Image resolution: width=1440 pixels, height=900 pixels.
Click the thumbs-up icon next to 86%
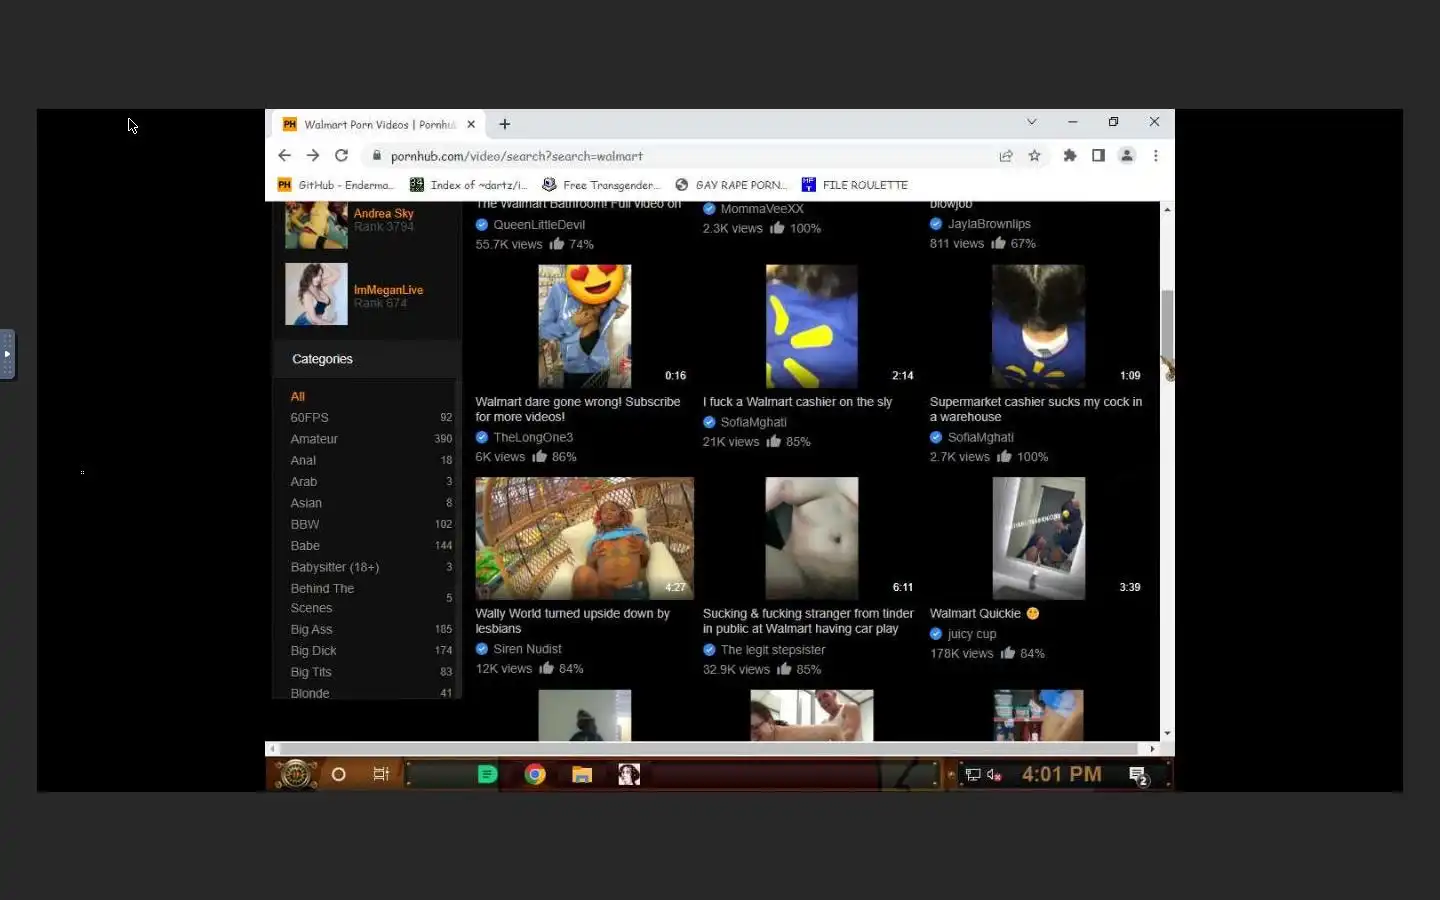[x=540, y=457]
